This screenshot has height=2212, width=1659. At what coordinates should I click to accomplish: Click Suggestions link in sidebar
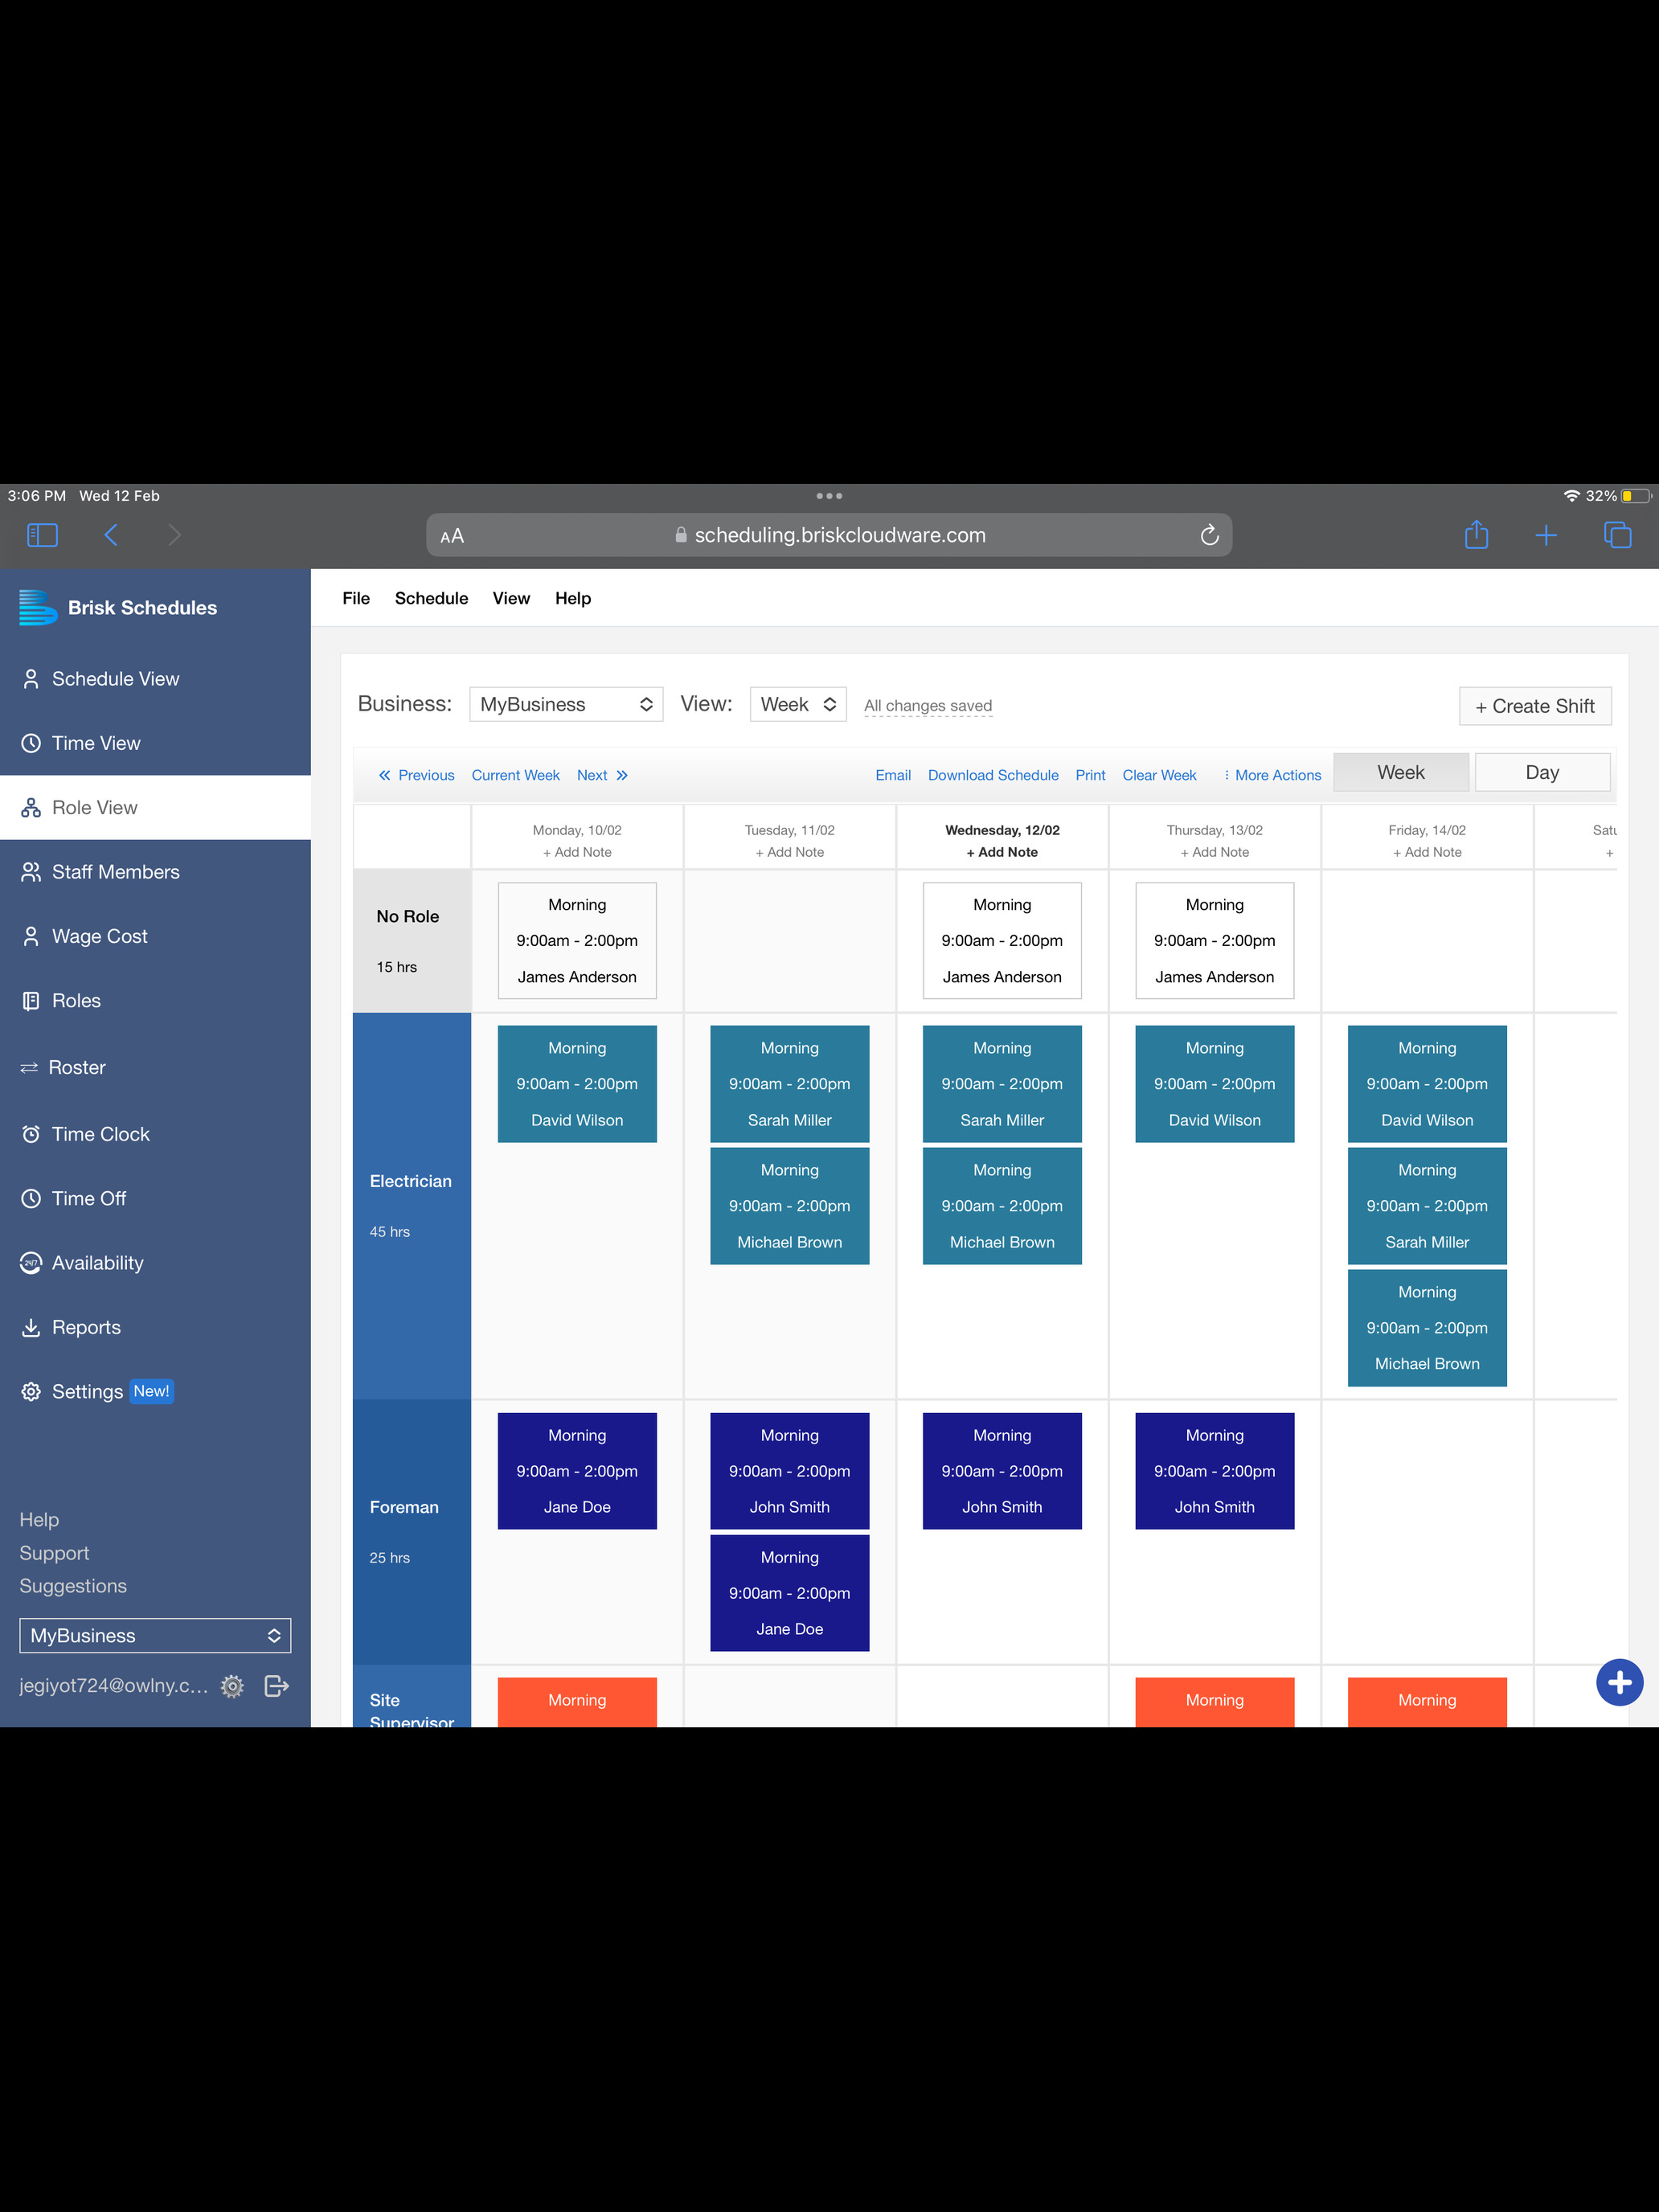[73, 1586]
